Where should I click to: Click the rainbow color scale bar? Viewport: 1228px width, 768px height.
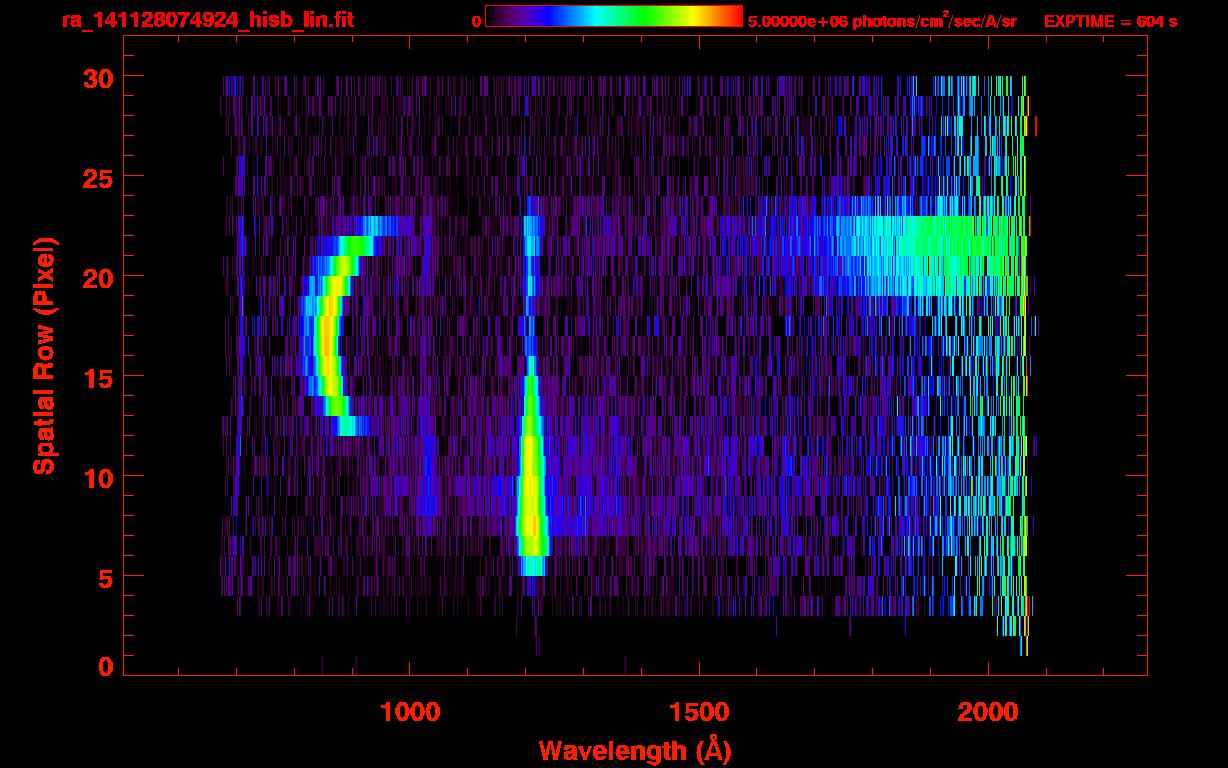coord(614,16)
